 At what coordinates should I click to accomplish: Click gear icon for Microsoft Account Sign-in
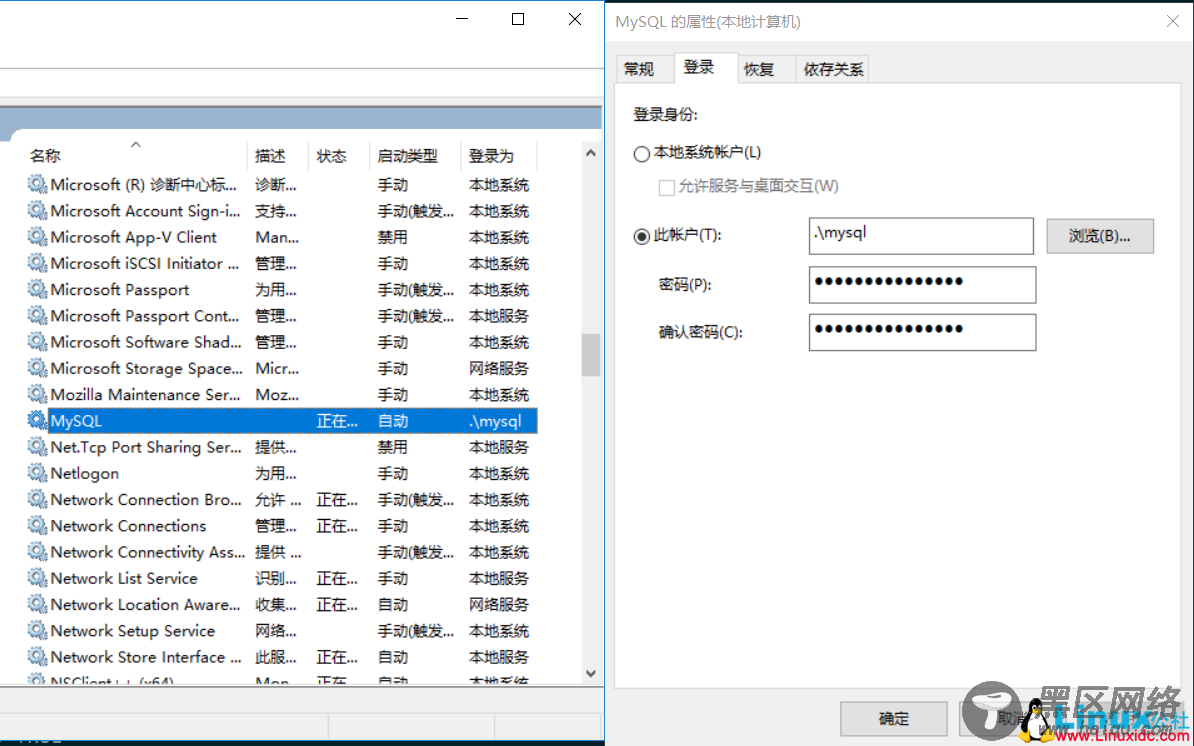pyautogui.click(x=37, y=210)
